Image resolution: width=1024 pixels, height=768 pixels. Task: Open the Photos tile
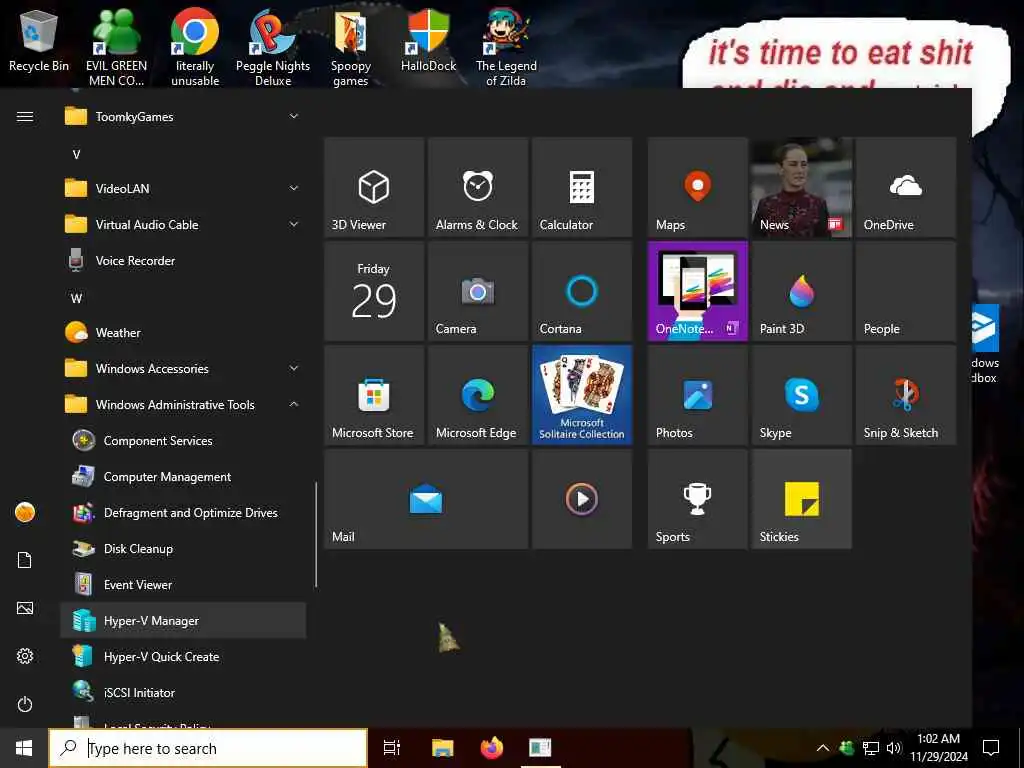[x=697, y=395]
